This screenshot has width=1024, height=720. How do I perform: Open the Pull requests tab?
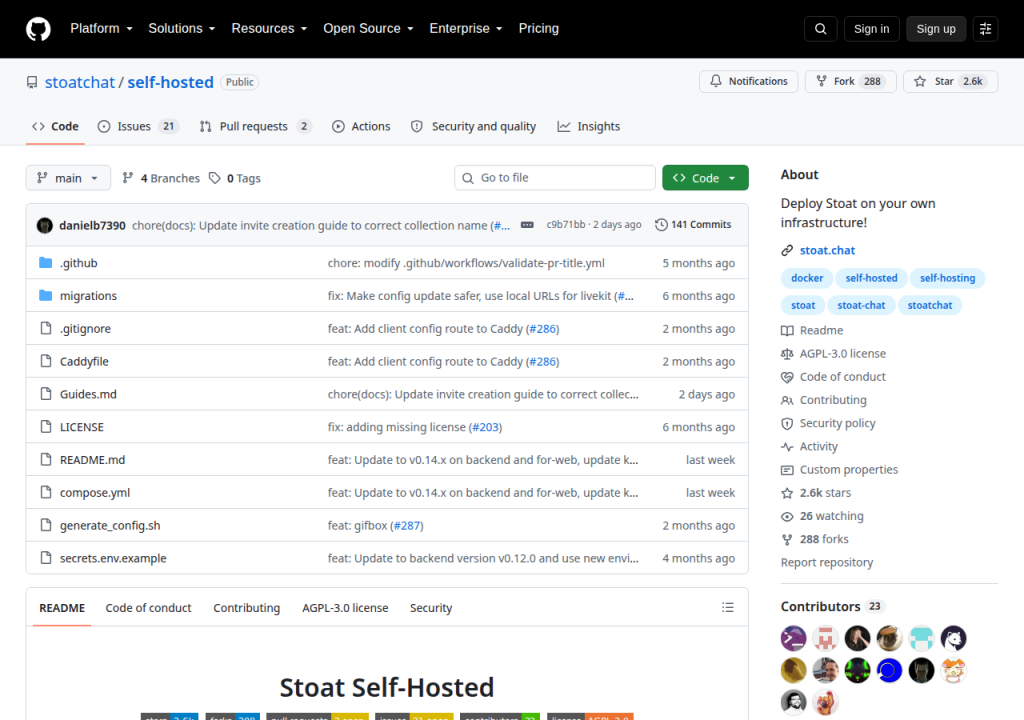pos(255,126)
